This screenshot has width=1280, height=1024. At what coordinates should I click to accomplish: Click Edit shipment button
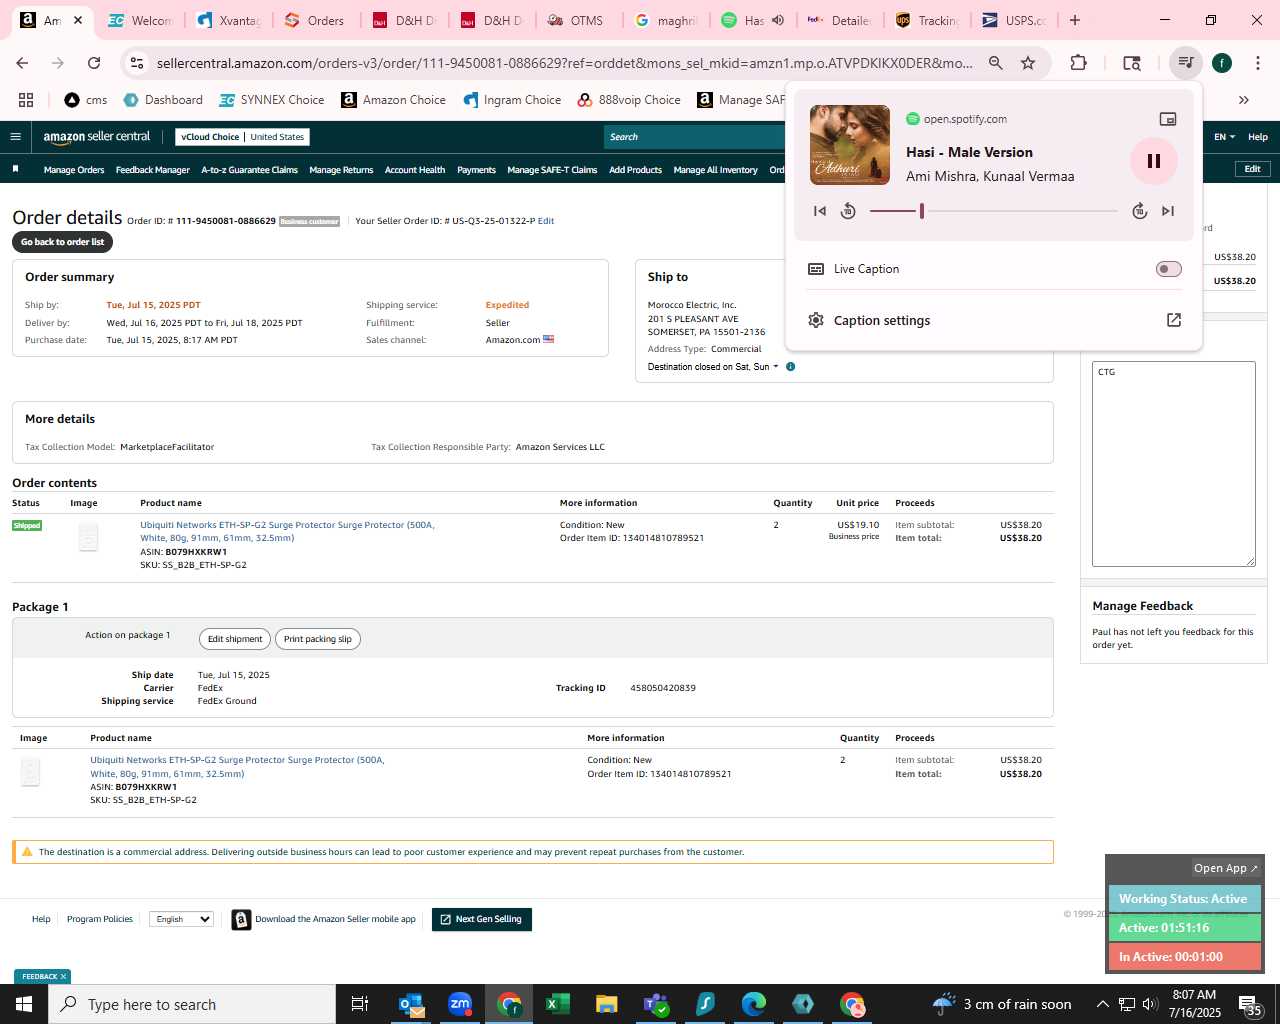[x=235, y=639]
